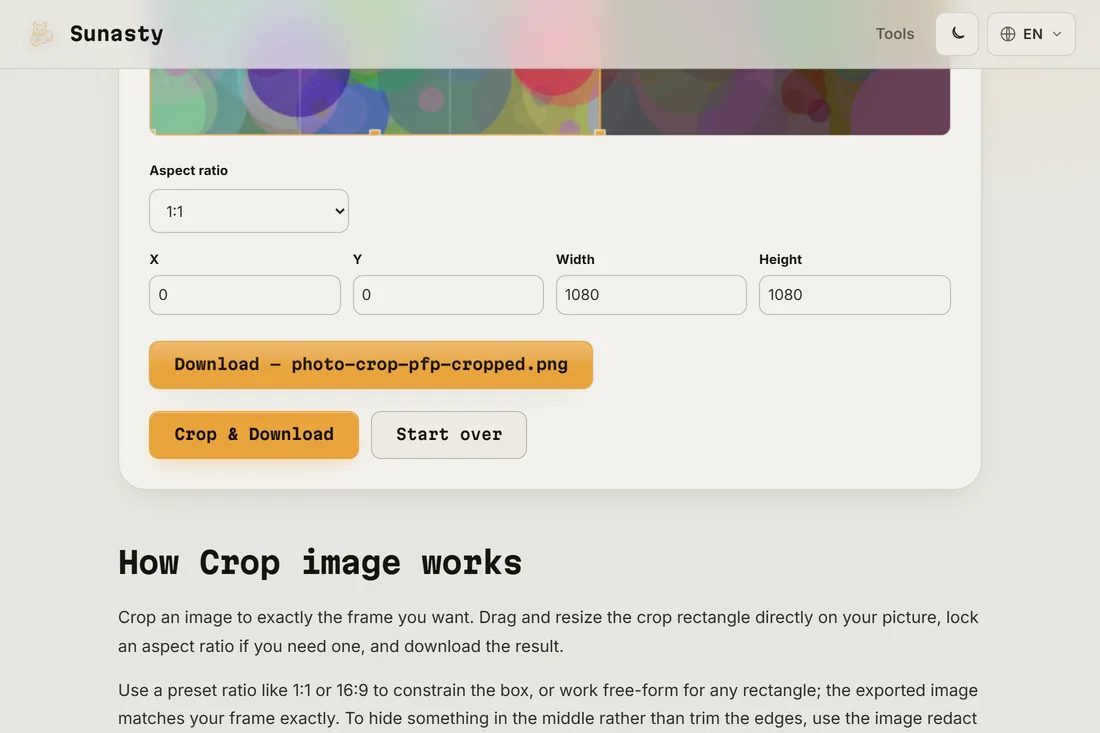Open the Sunasty home link text
Screen dimensions: 1100x733
(116, 34)
